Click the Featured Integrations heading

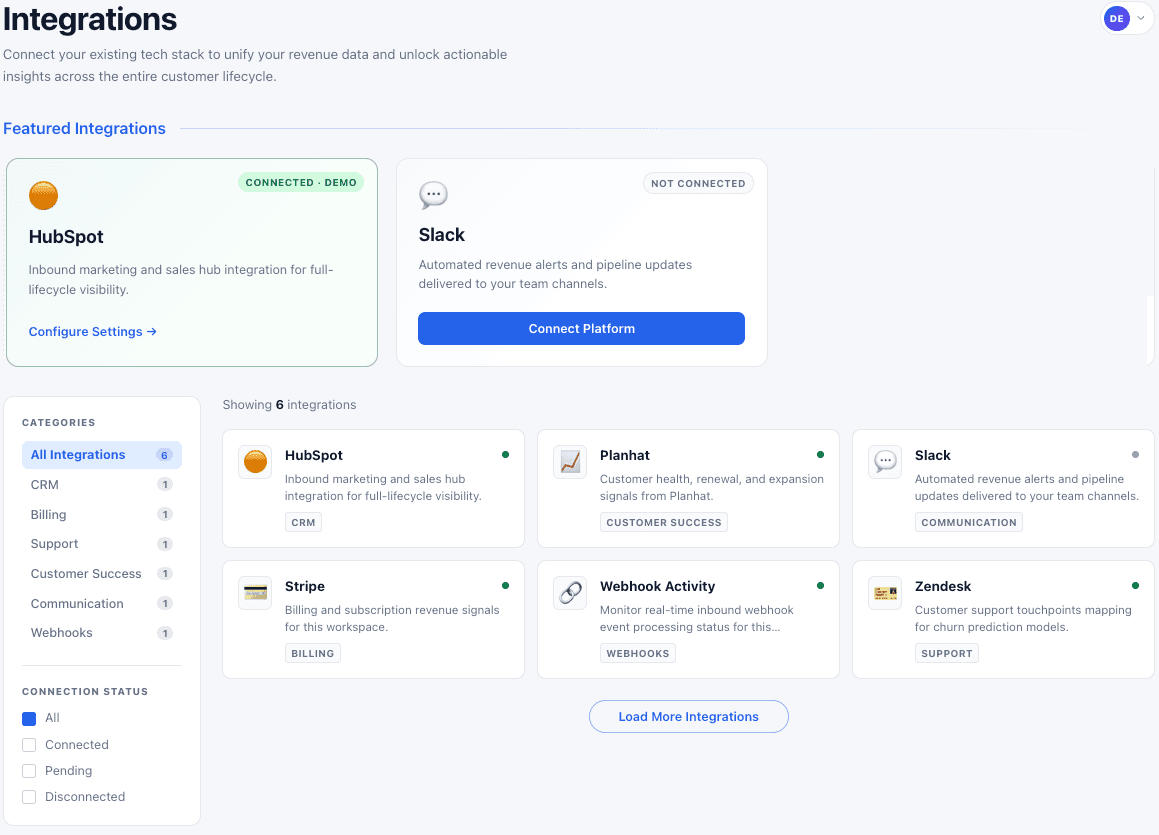tap(84, 129)
